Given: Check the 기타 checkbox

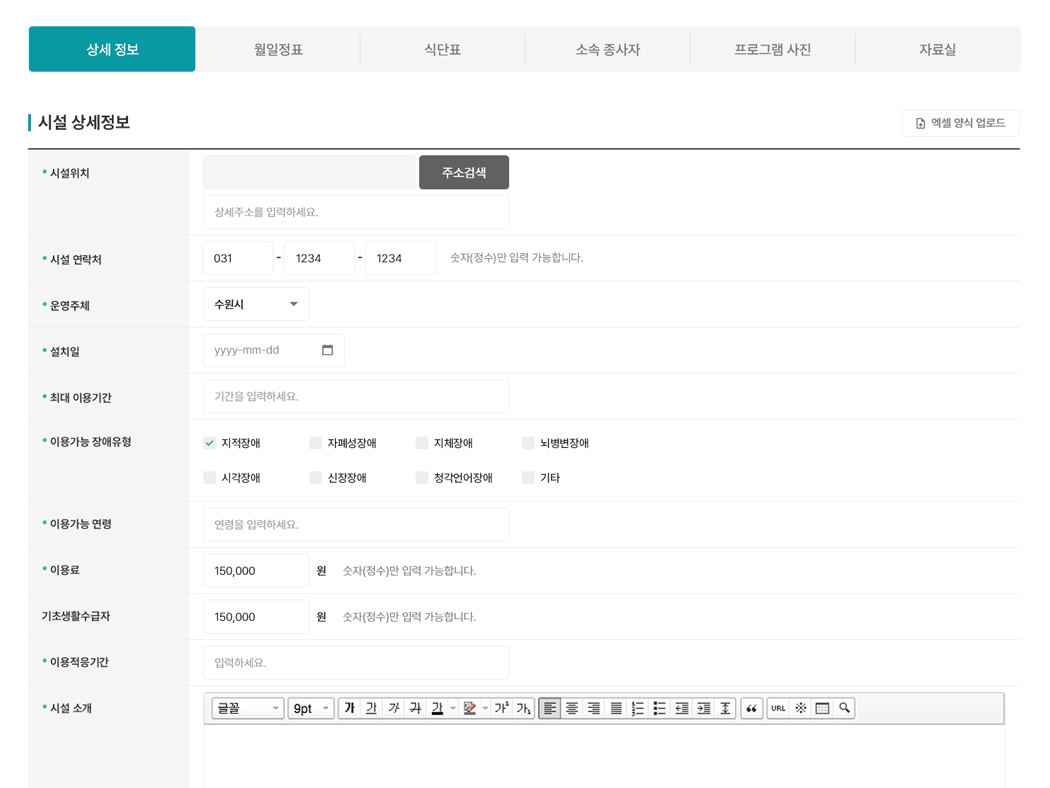Looking at the screenshot, I should (x=528, y=478).
